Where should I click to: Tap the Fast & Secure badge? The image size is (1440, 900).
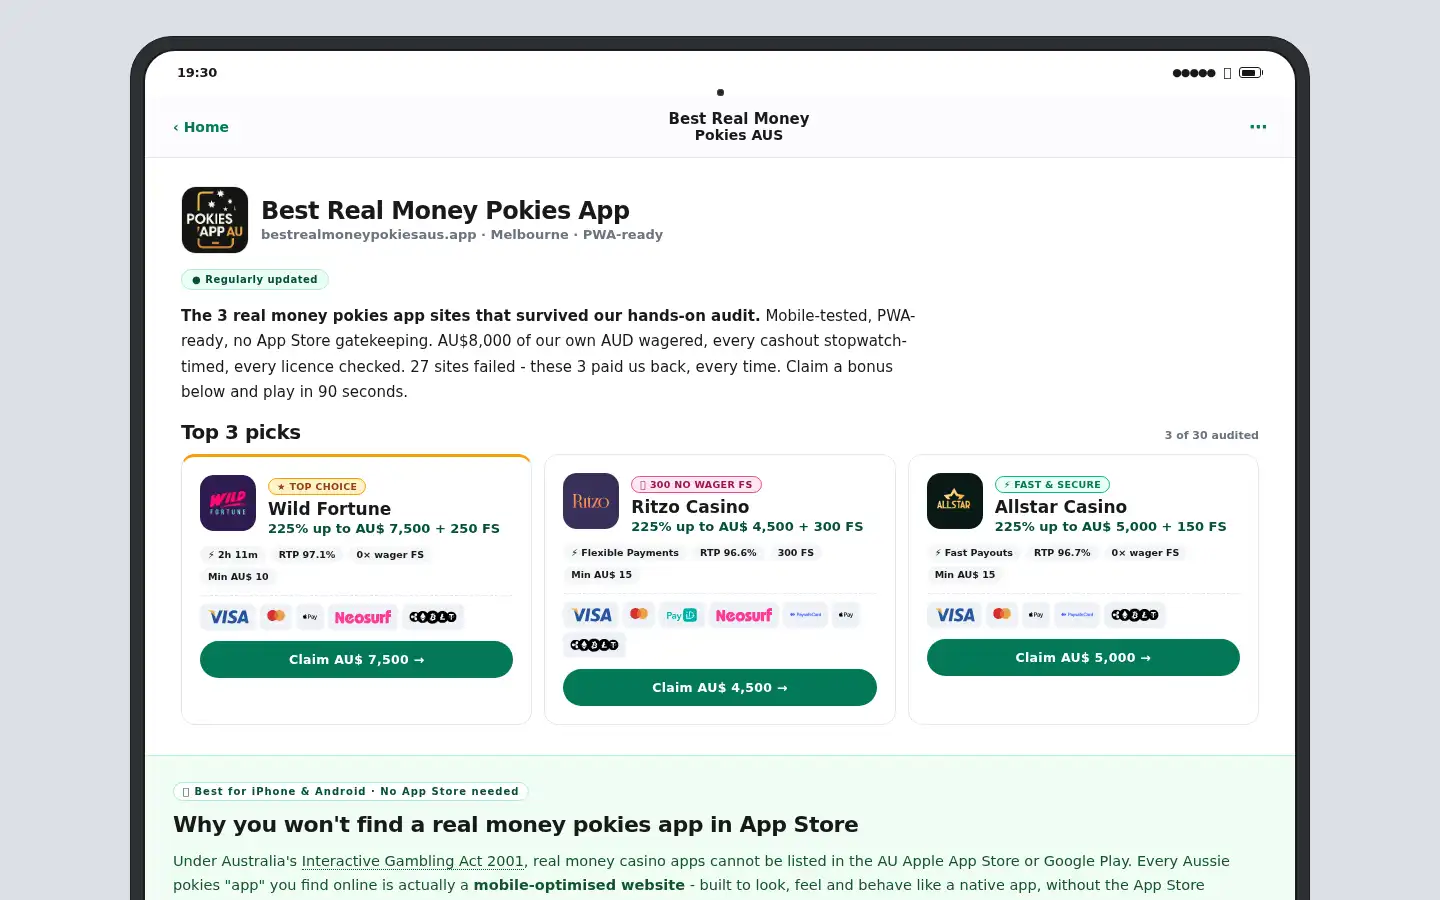pyautogui.click(x=1052, y=485)
